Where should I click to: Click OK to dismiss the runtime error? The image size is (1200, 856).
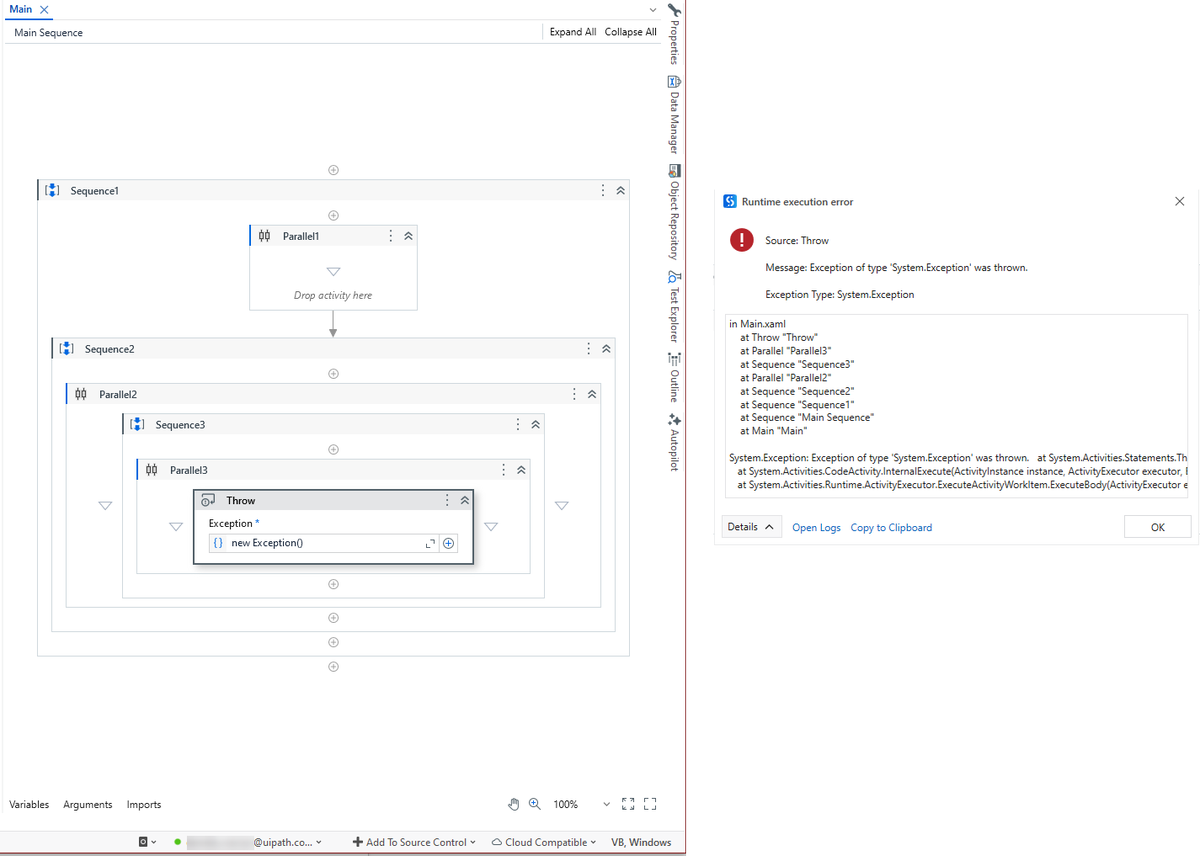pos(1157,526)
